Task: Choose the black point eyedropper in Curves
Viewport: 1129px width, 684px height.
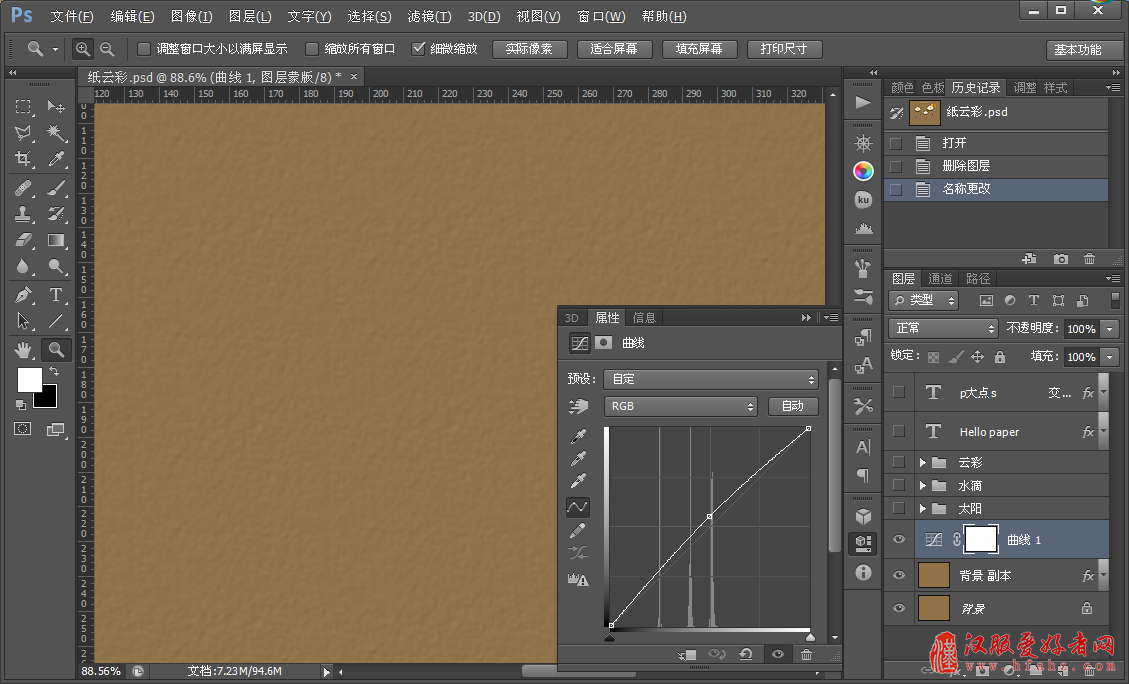Action: click(x=578, y=436)
